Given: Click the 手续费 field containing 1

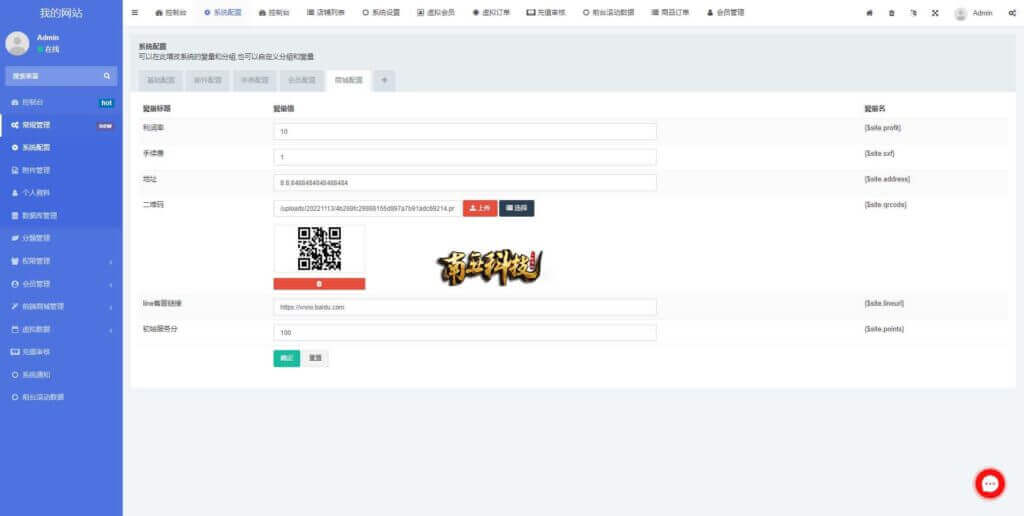Looking at the screenshot, I should click(x=464, y=157).
